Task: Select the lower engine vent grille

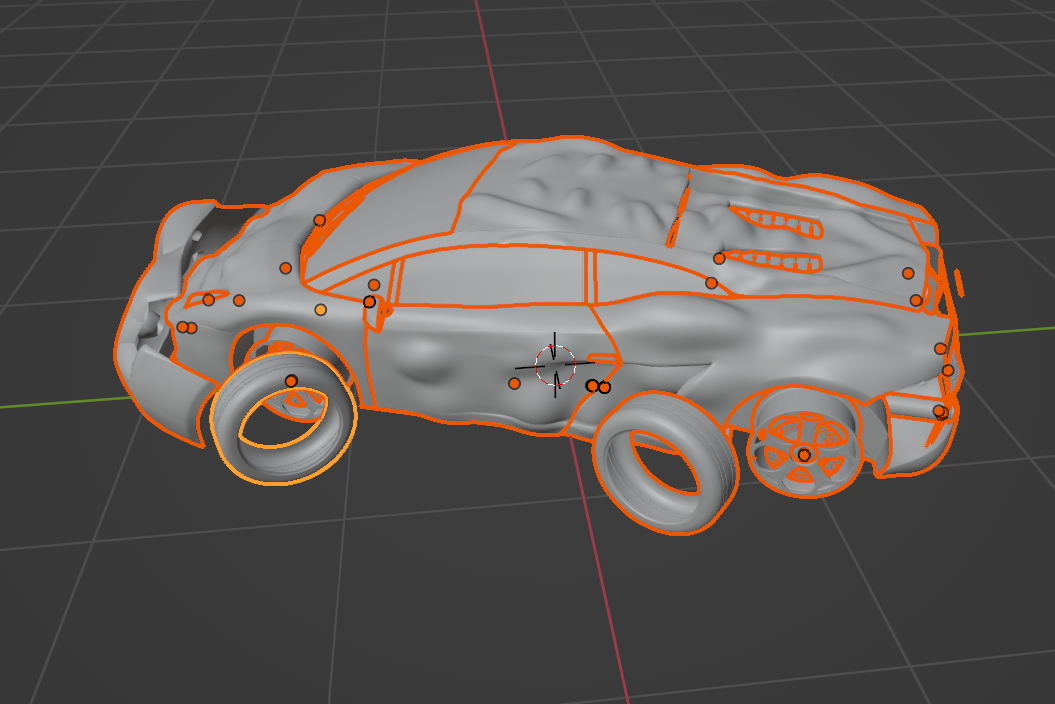Action: coord(774,261)
